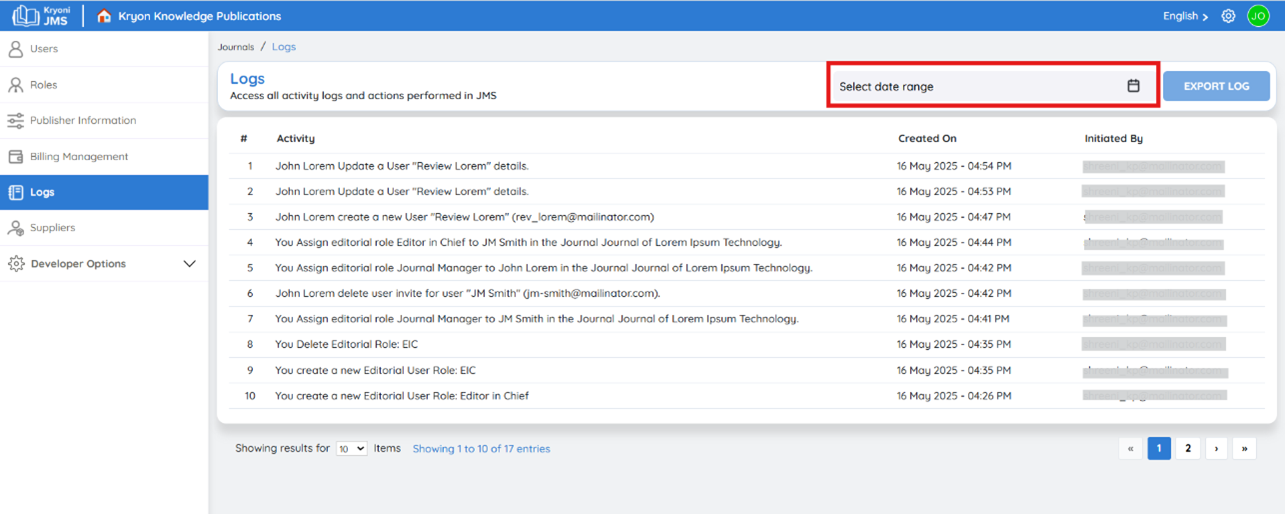Image resolution: width=1285 pixels, height=514 pixels.
Task: Open the settings gear icon in header
Action: [1228, 16]
